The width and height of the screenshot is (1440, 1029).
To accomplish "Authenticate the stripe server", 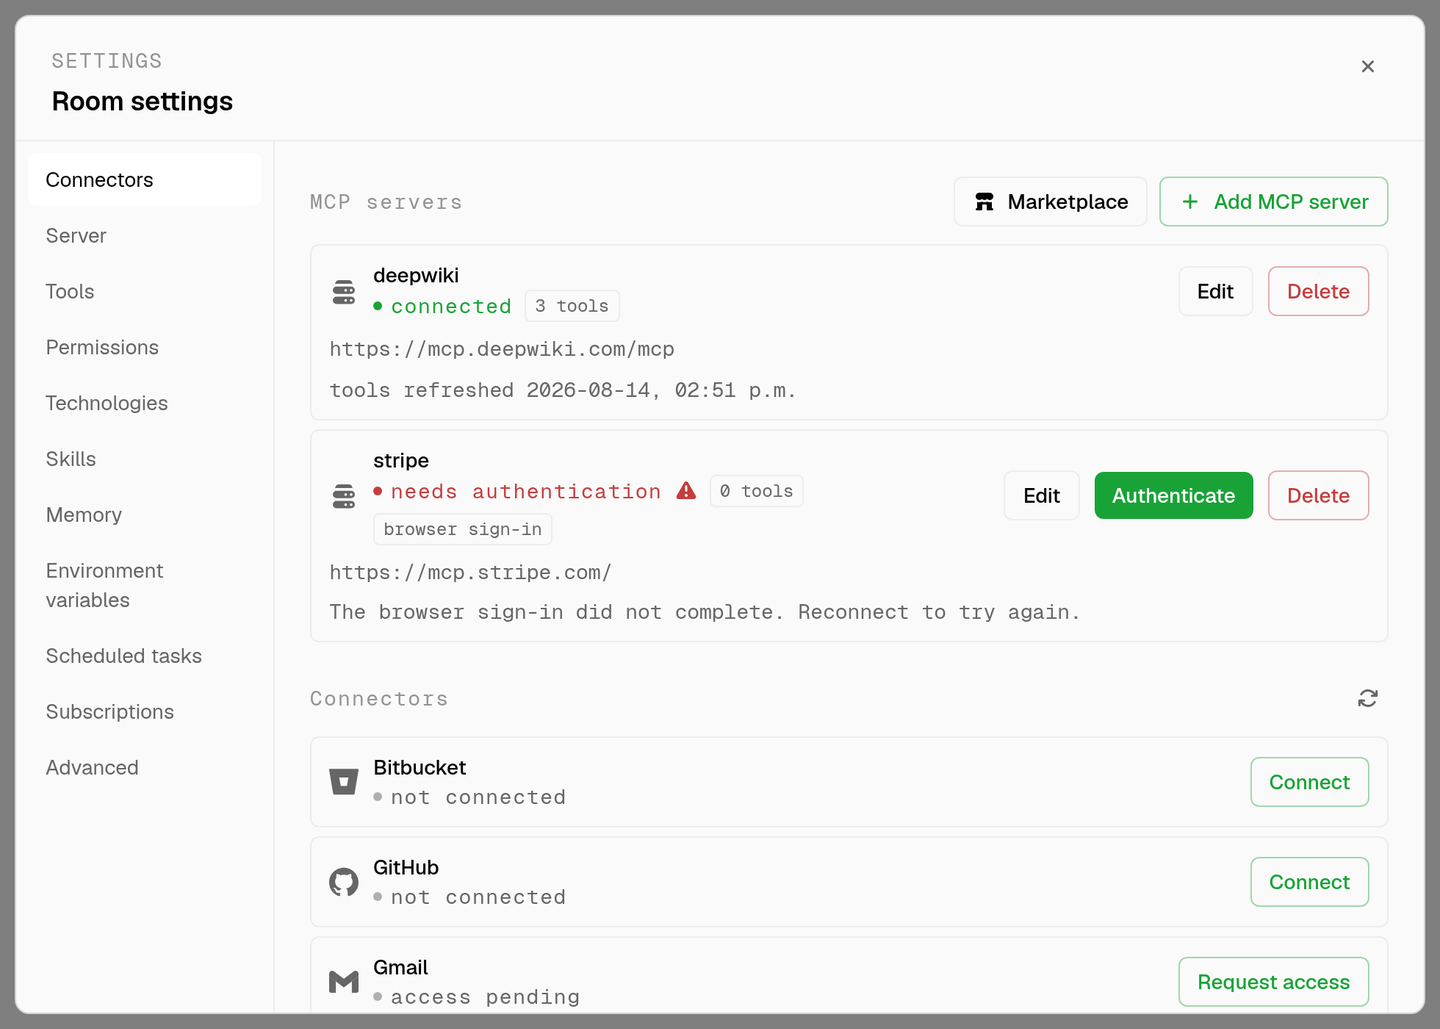I will (x=1173, y=496).
